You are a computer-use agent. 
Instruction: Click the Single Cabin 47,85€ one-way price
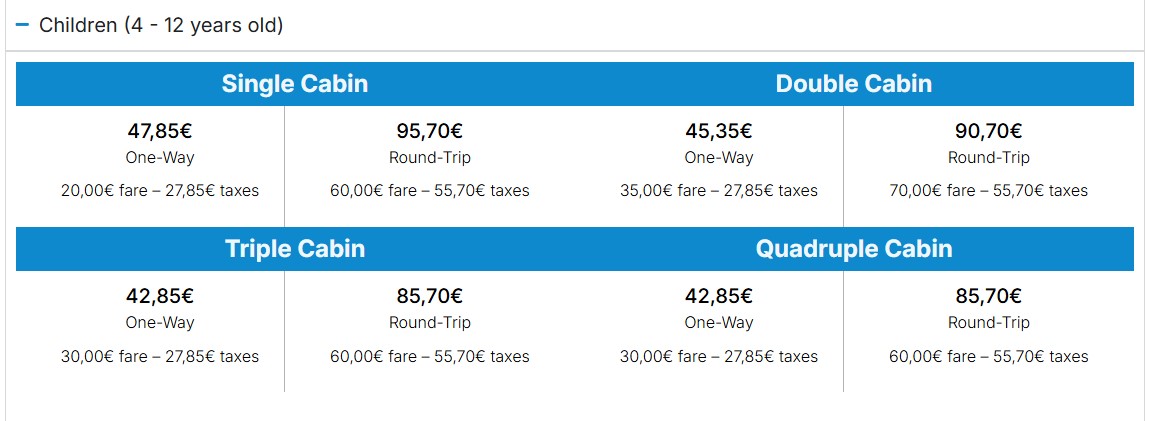(160, 131)
